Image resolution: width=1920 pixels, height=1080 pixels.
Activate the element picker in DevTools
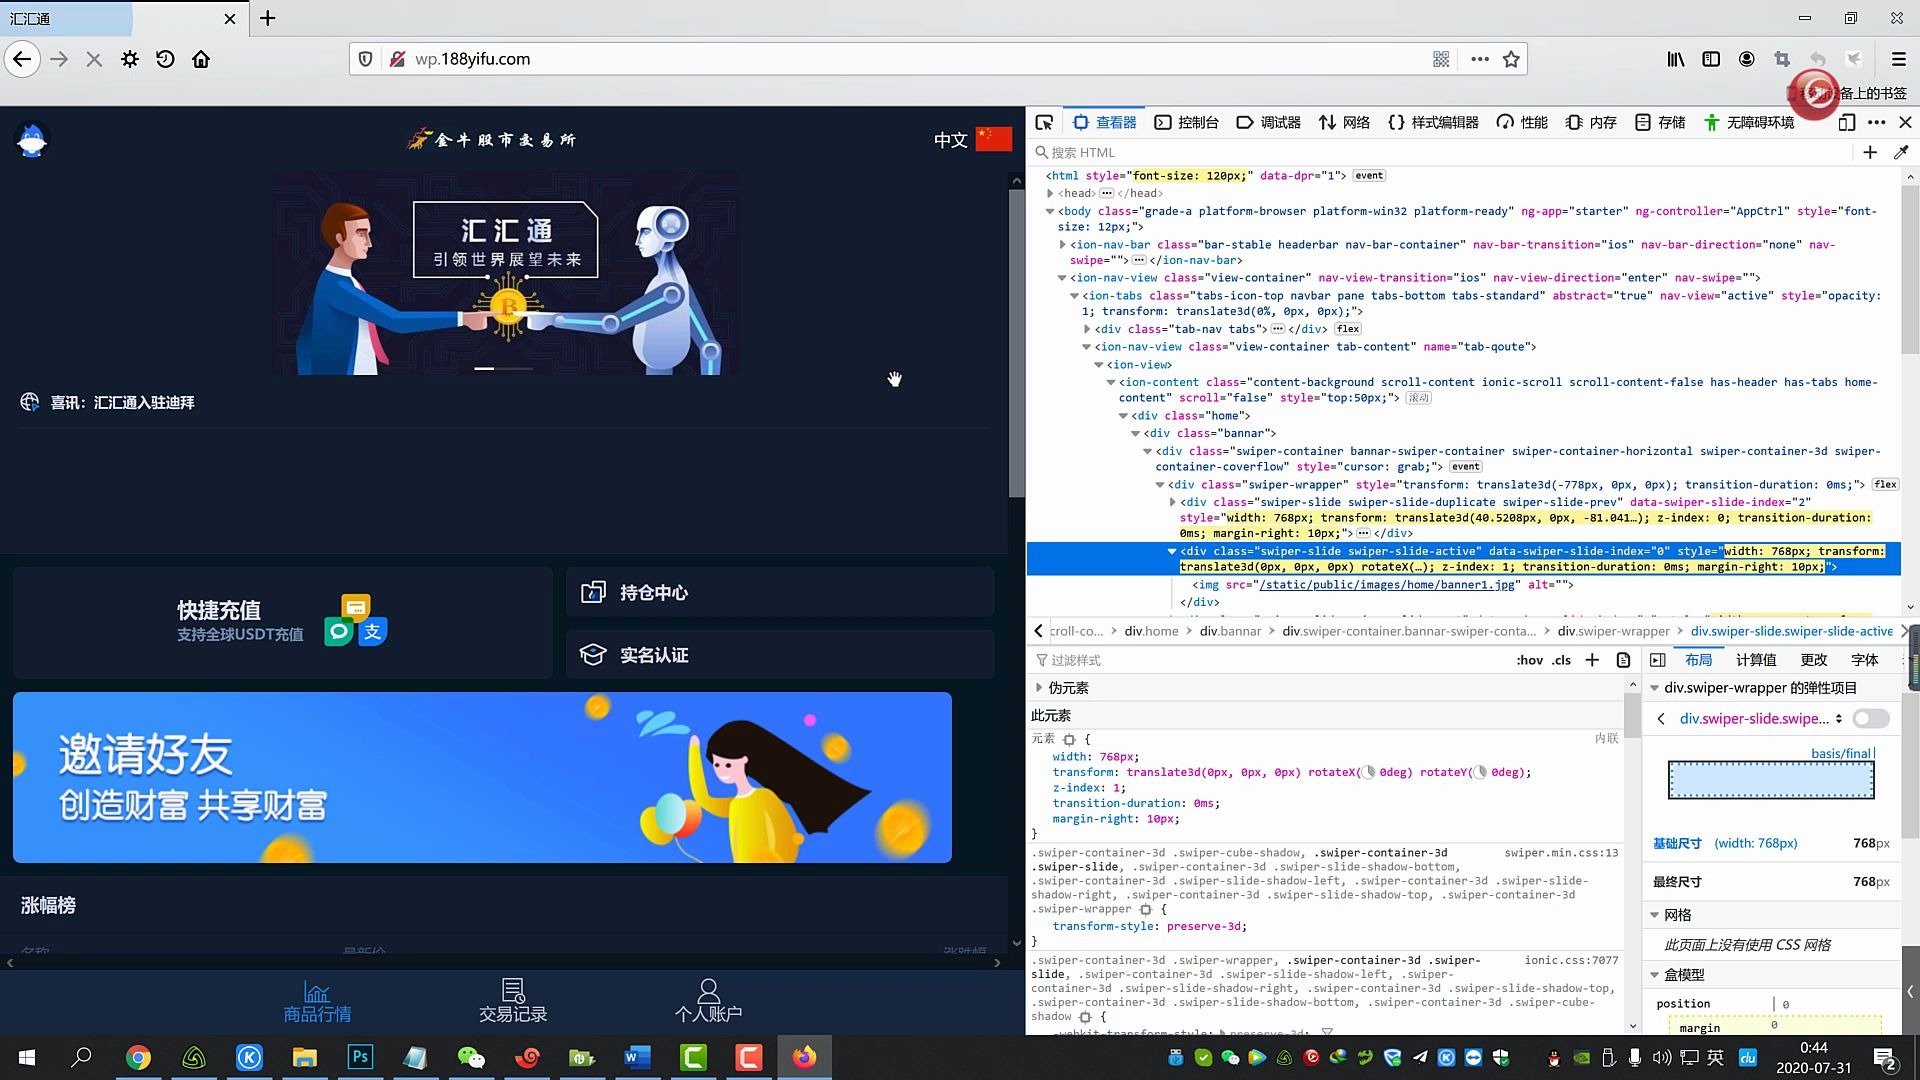(1044, 122)
